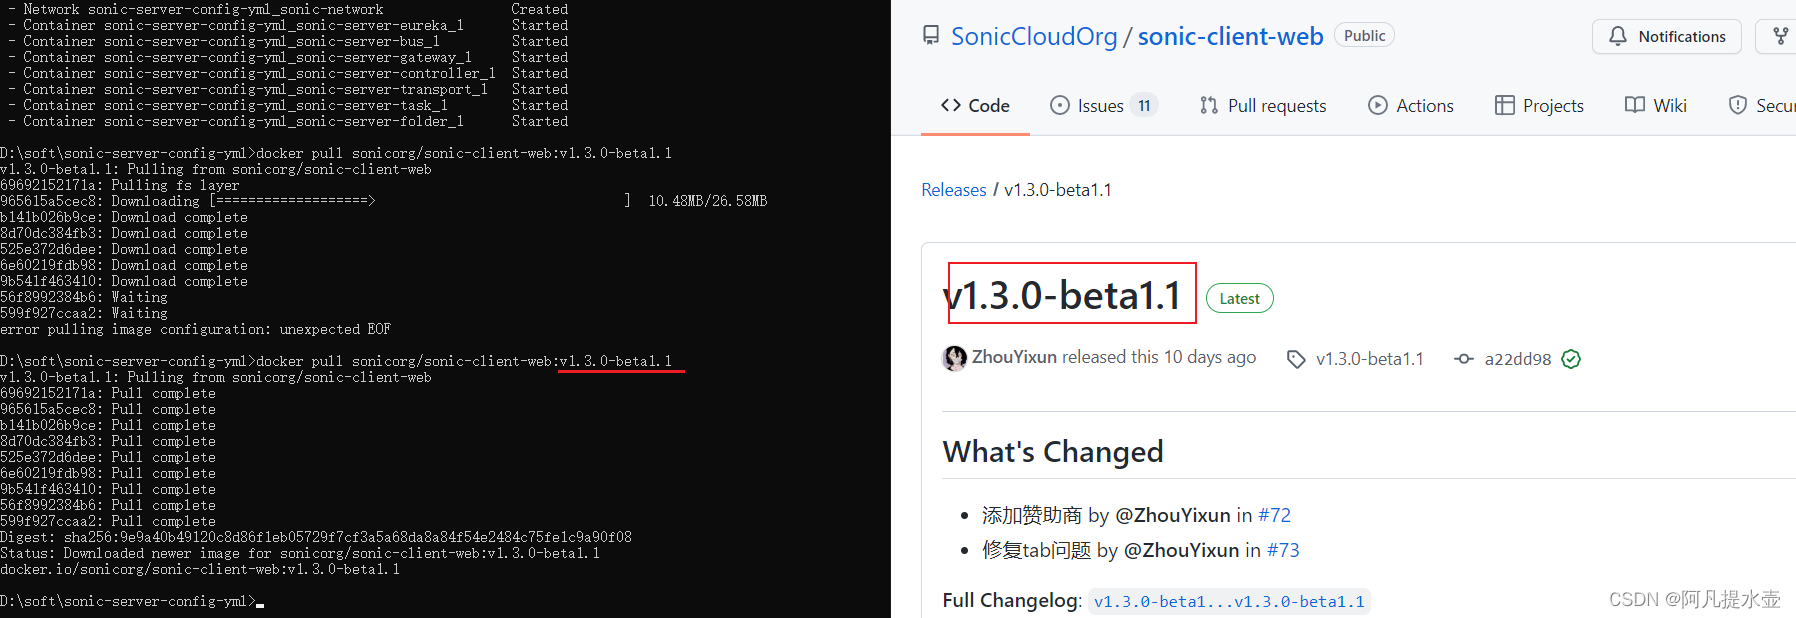
Task: Click "56f8992384b6: Waiting" line
Action: (x=84, y=297)
